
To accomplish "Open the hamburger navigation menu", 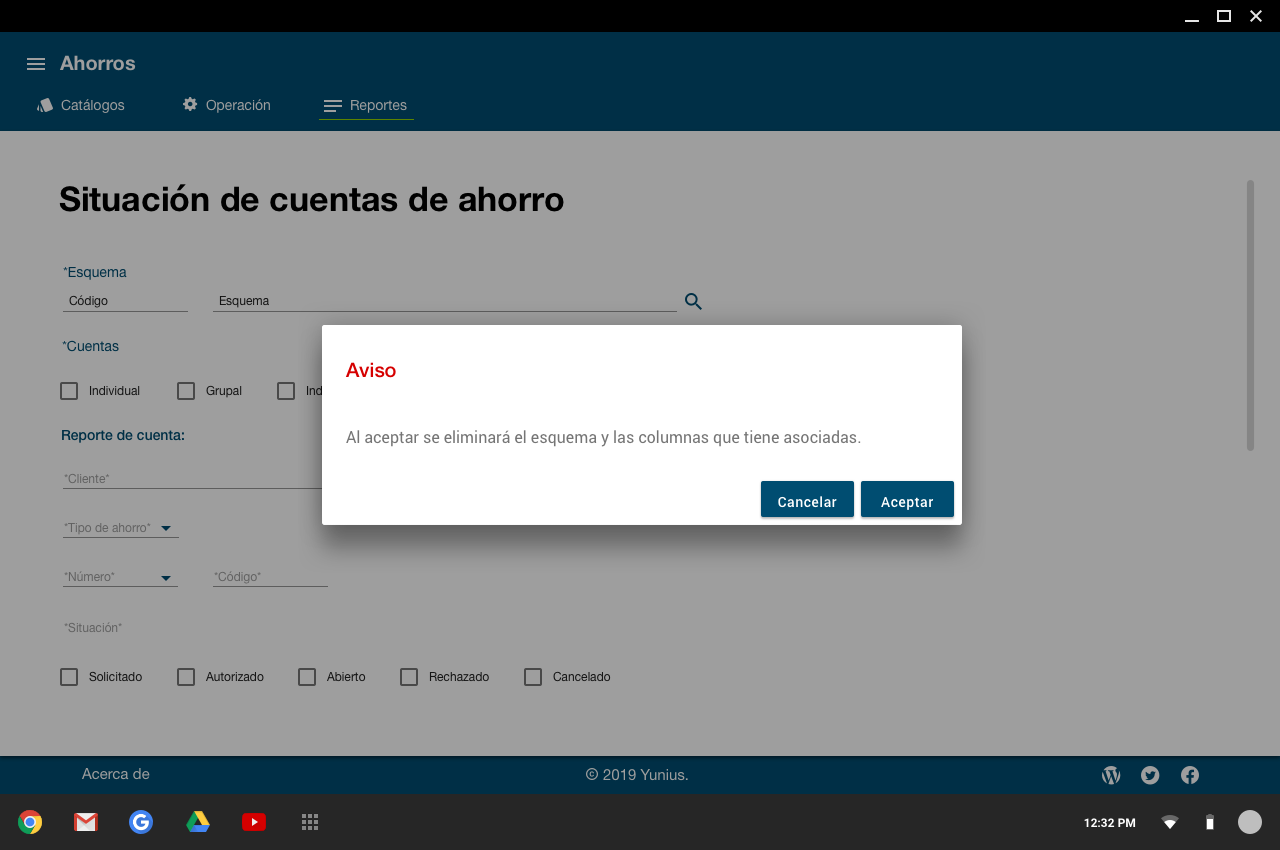I will click(36, 64).
